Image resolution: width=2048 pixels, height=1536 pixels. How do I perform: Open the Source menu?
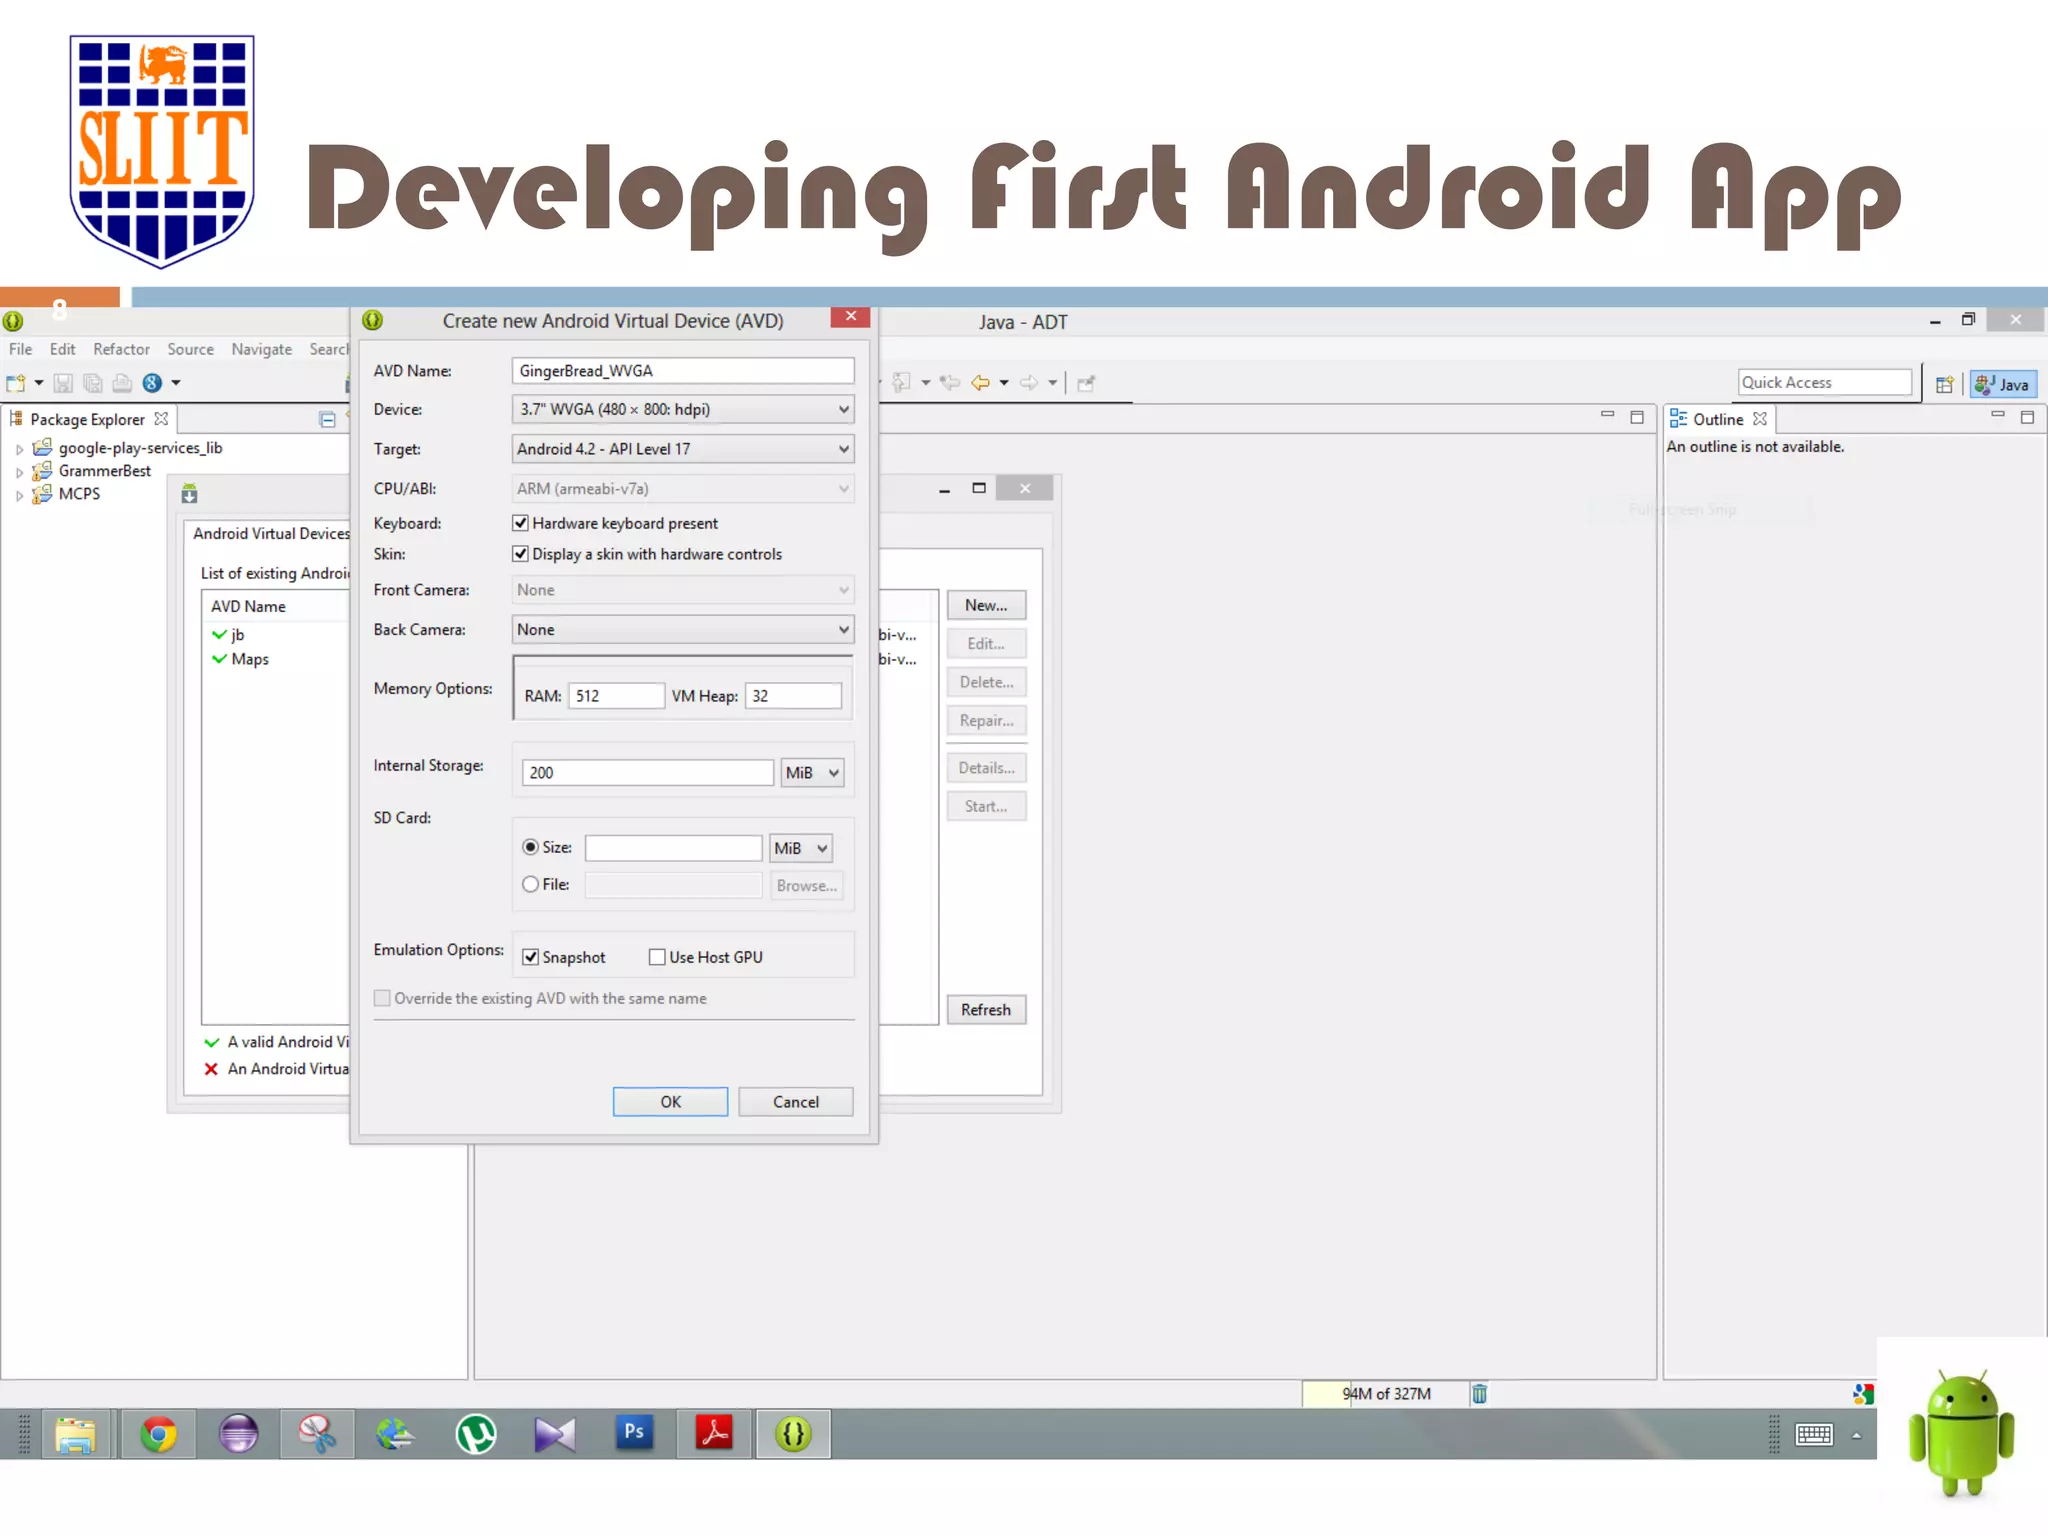click(190, 349)
